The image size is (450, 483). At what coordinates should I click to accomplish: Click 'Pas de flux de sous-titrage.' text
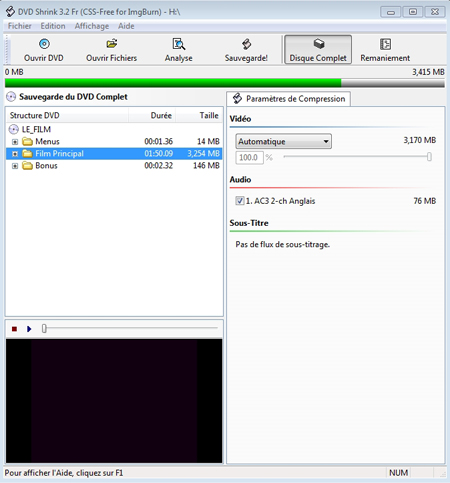pyautogui.click(x=283, y=244)
